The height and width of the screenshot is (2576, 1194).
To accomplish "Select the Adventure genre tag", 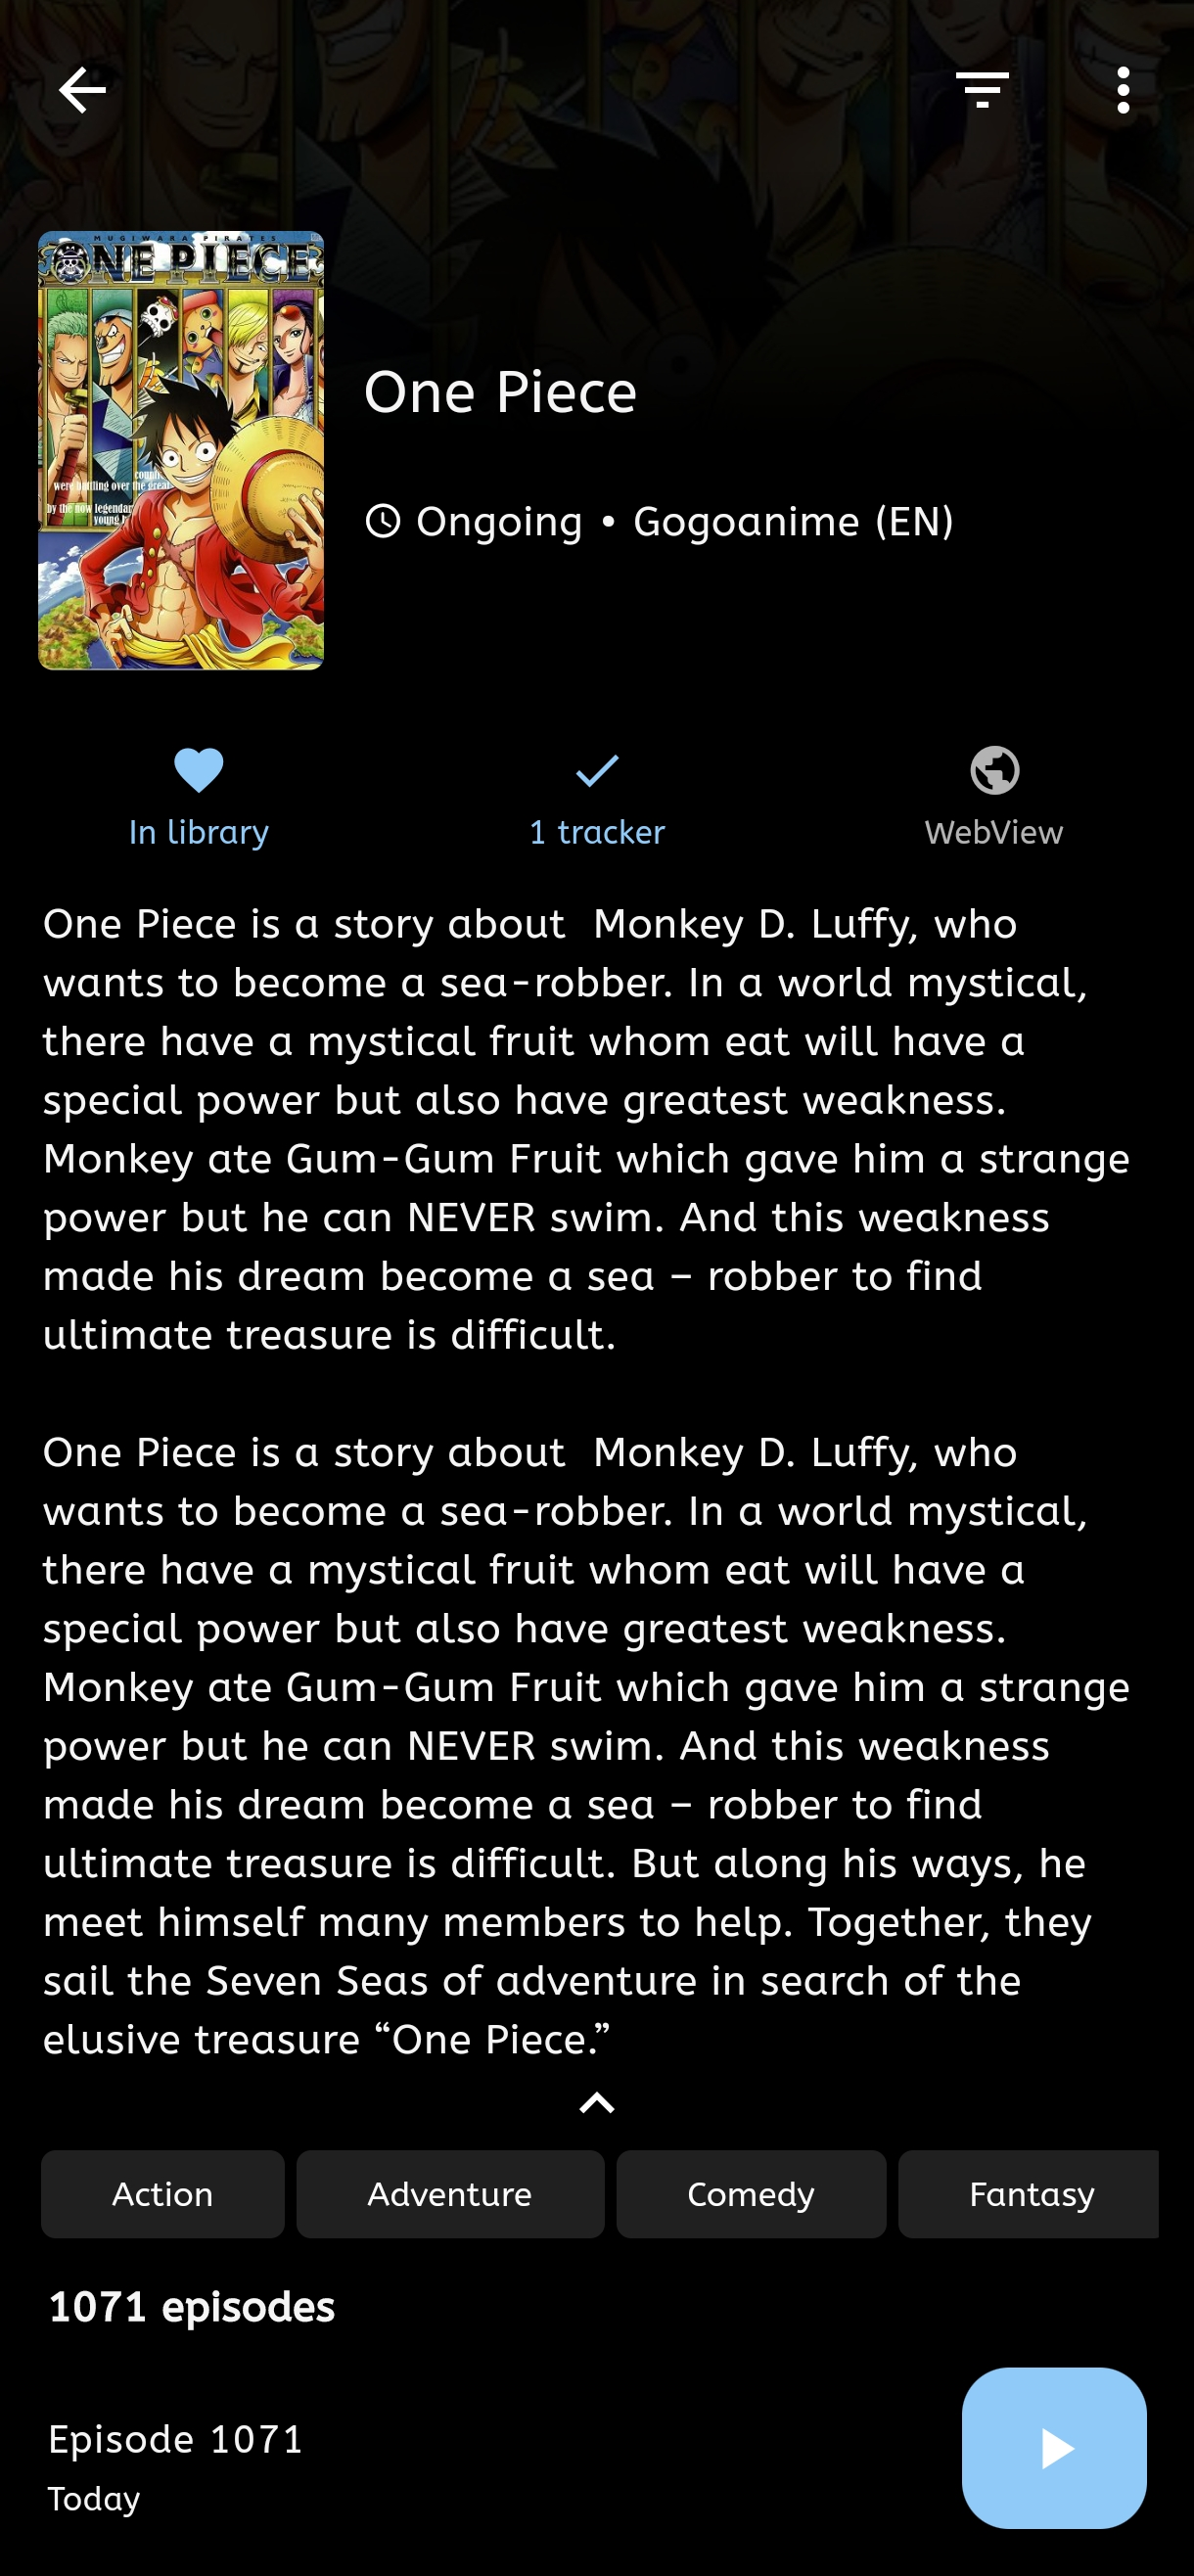I will (450, 2194).
